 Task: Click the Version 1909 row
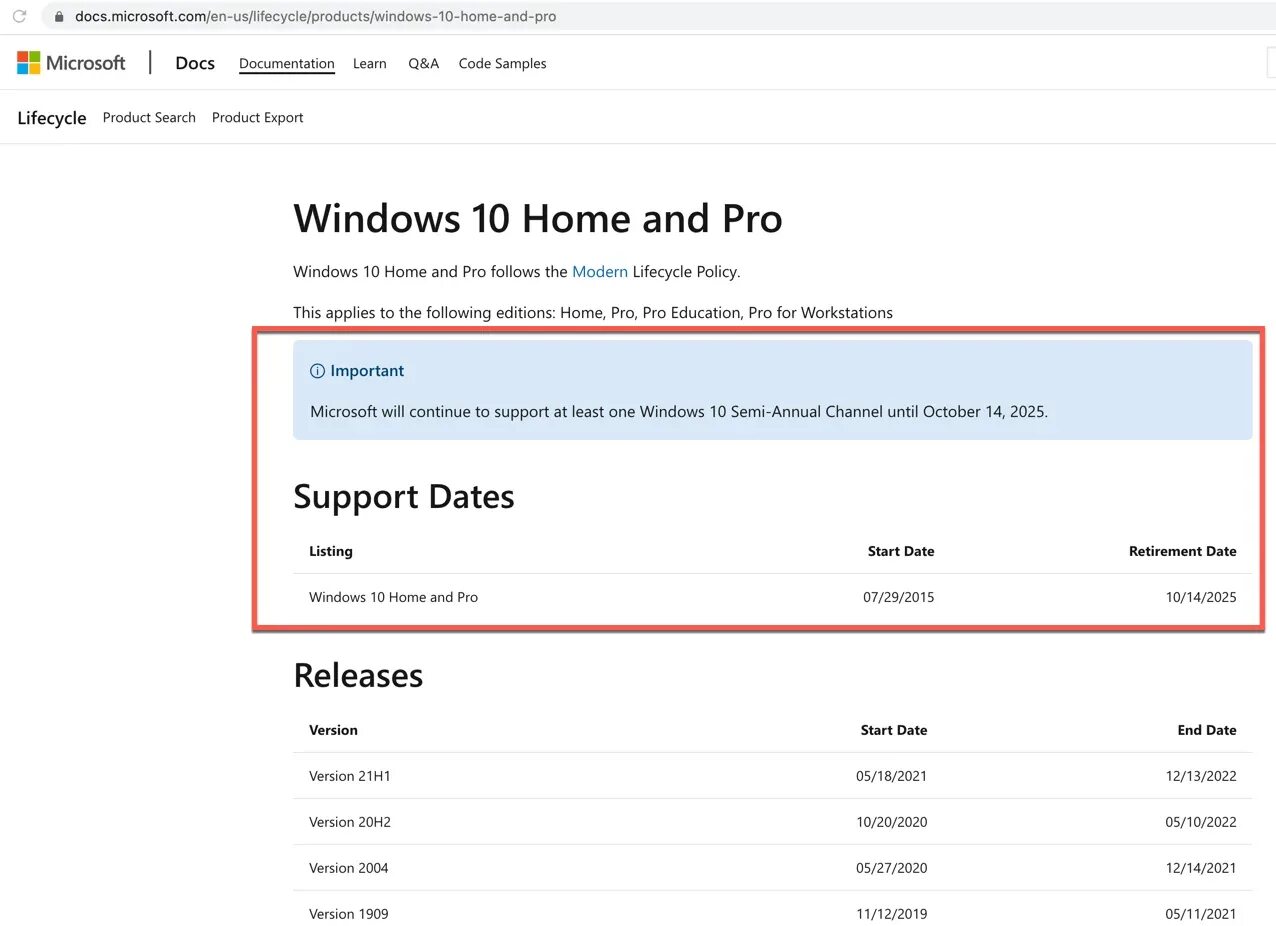tap(772, 913)
